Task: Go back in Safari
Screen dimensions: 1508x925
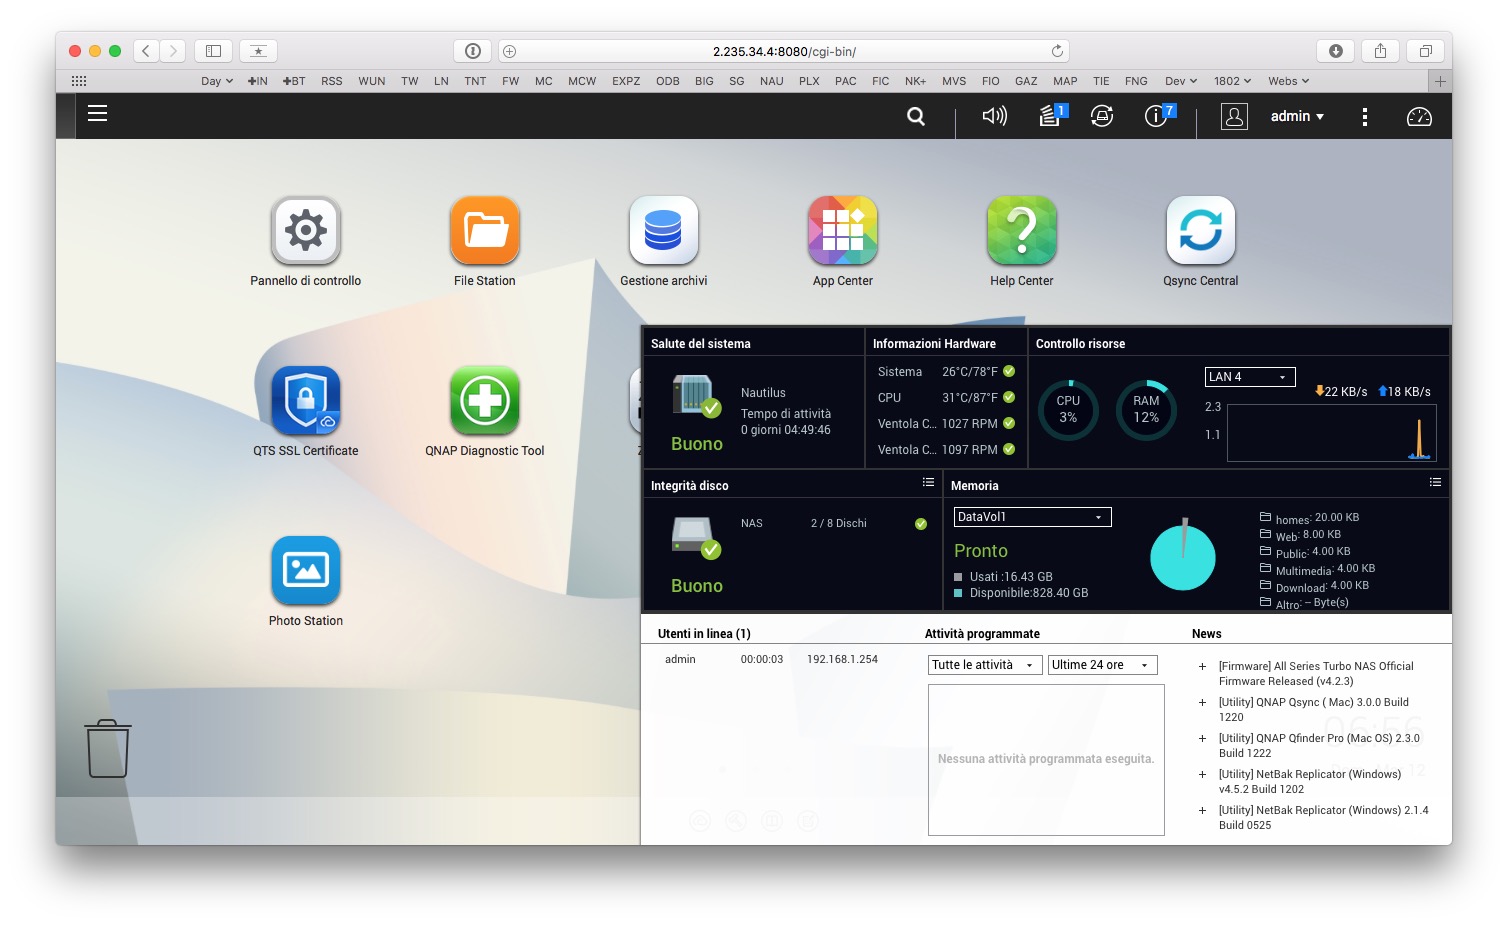Action: (146, 51)
